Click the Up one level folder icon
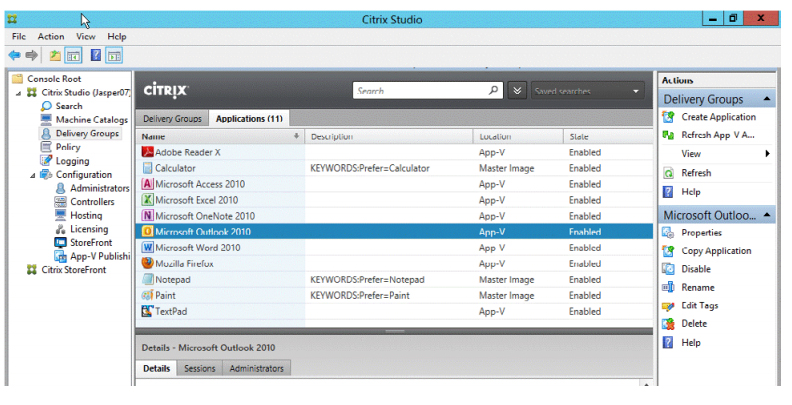Viewport: 792px width, 405px height. pos(55,55)
